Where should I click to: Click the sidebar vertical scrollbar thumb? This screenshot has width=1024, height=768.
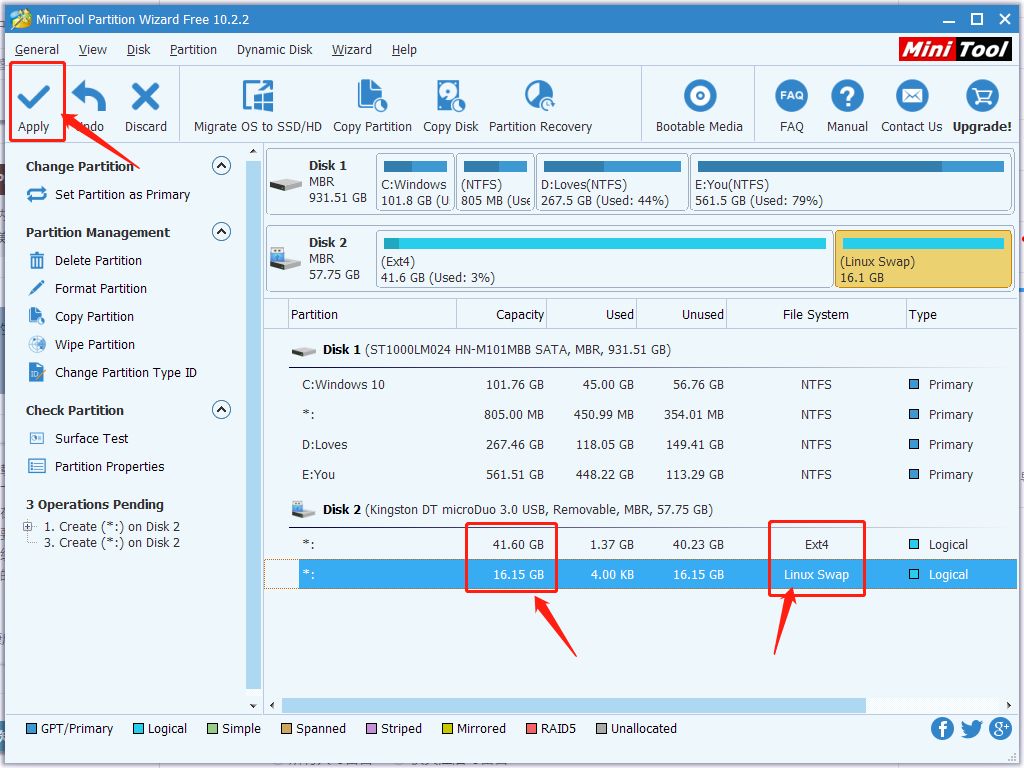[x=253, y=424]
